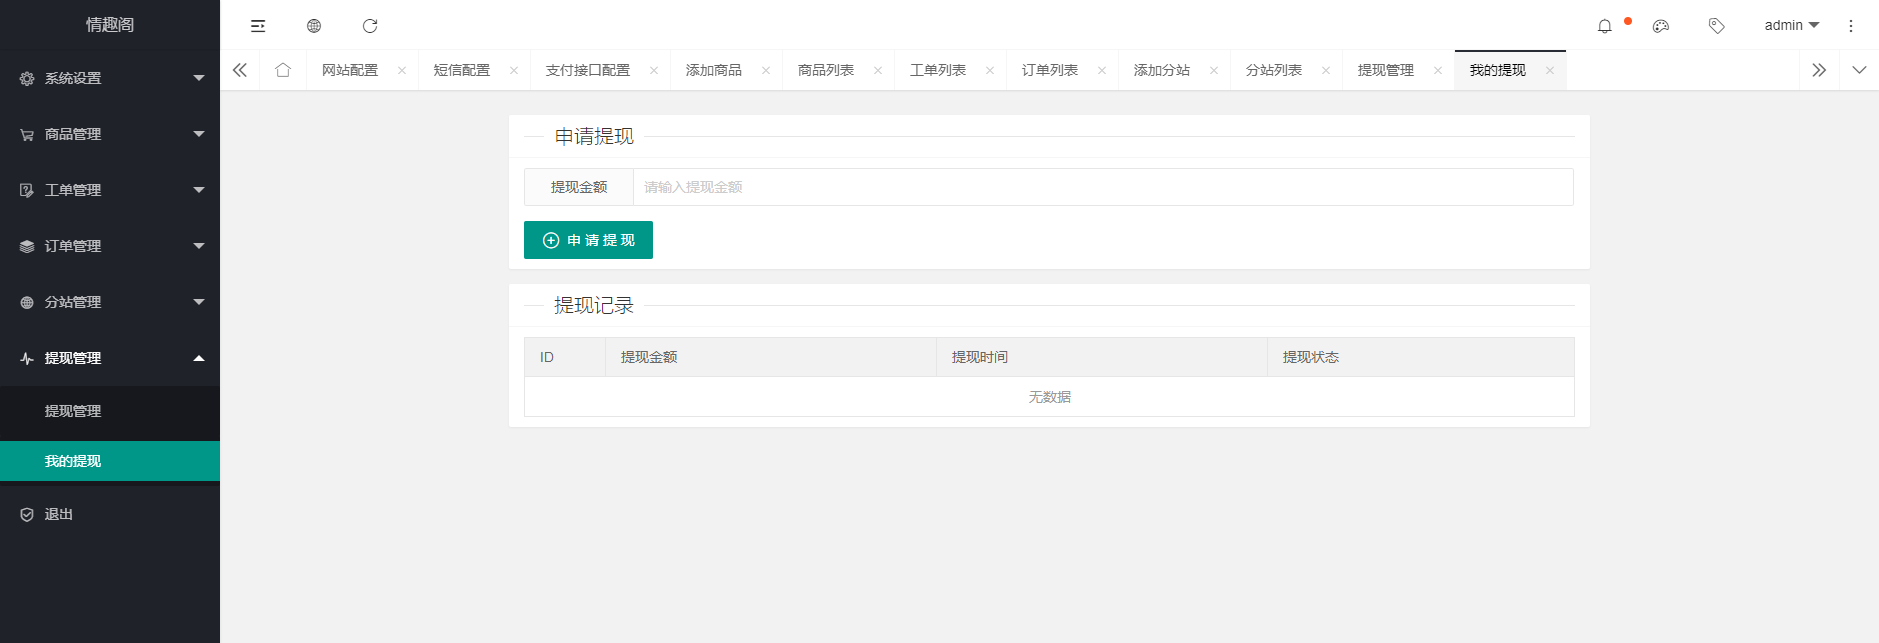Click 退出 to log out
Screen dimensions: 1879x643
click(x=110, y=514)
